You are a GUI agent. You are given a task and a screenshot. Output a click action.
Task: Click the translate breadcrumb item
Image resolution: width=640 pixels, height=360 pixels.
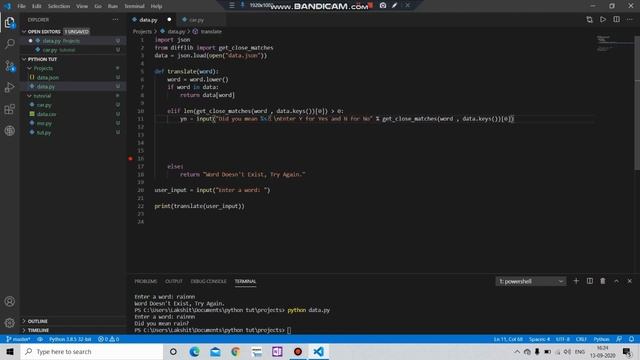point(211,31)
